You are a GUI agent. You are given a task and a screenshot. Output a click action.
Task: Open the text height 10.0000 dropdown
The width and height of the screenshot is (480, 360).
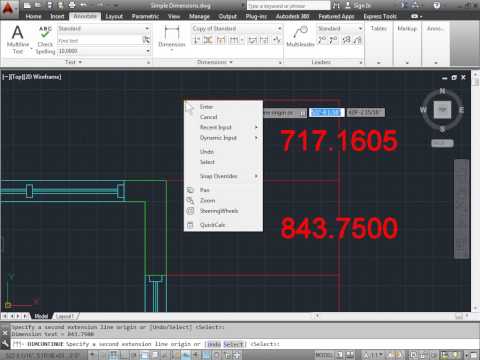(148, 51)
